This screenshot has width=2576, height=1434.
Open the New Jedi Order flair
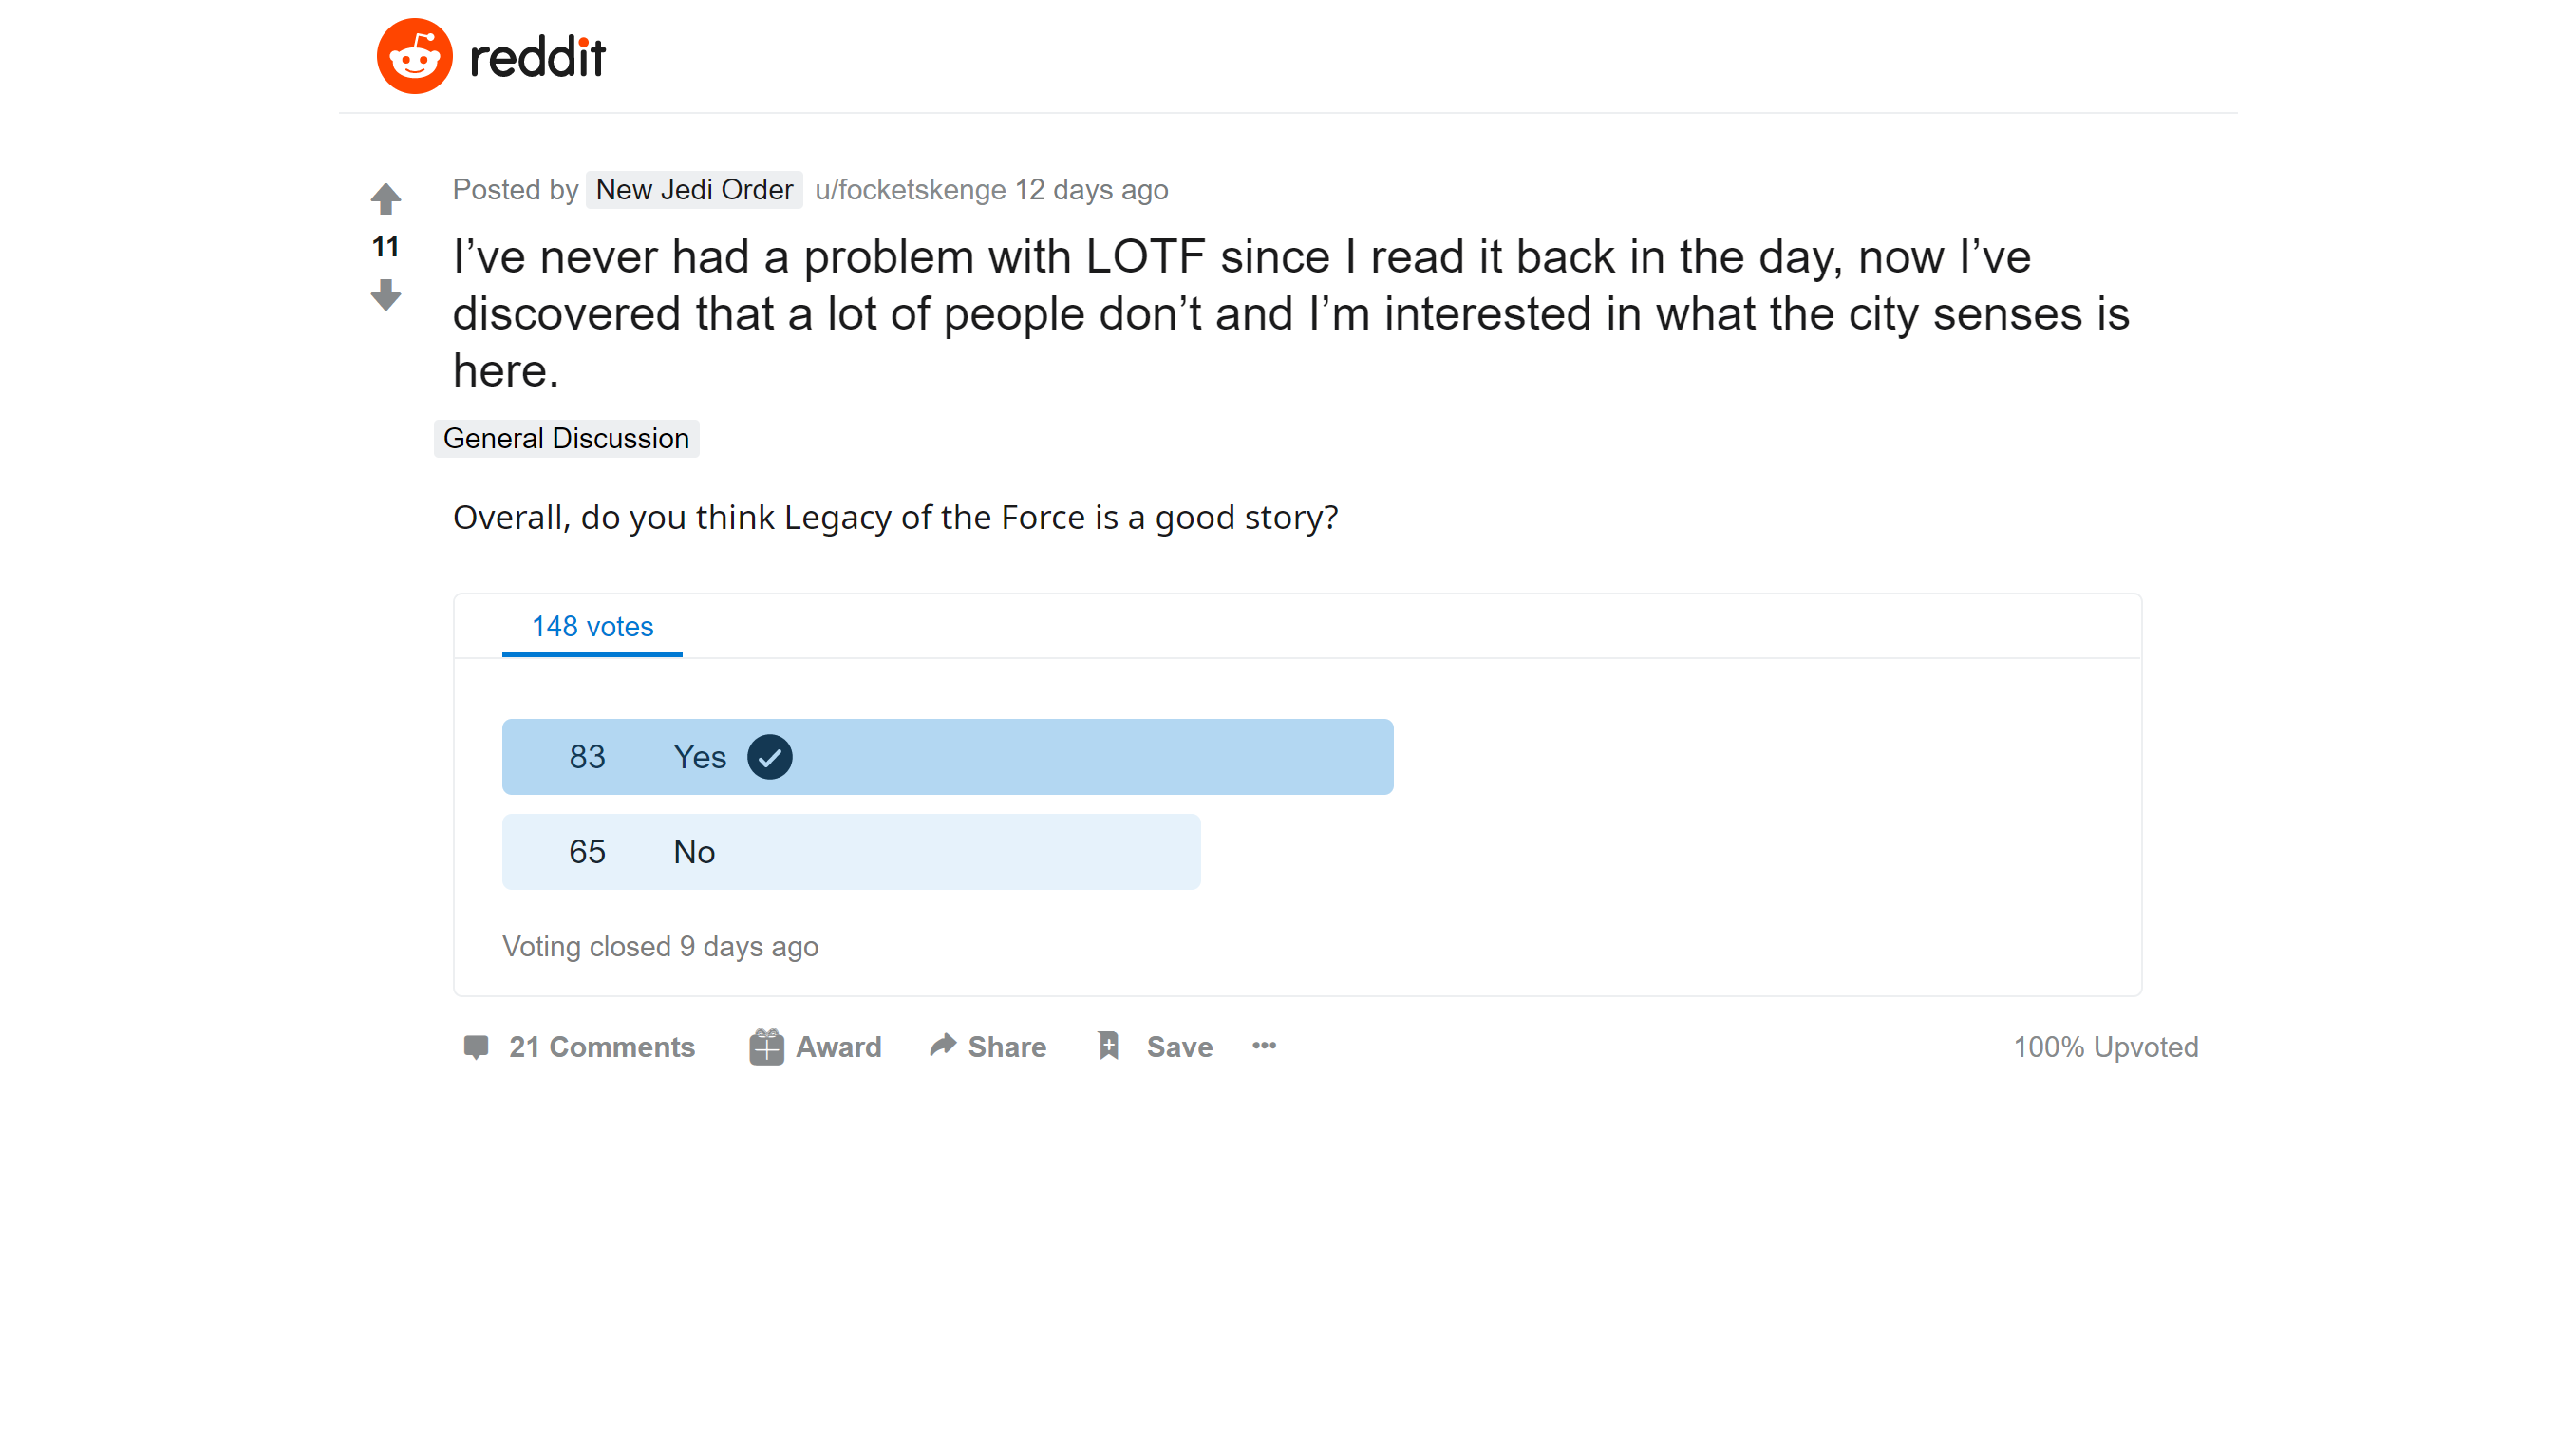click(x=694, y=189)
